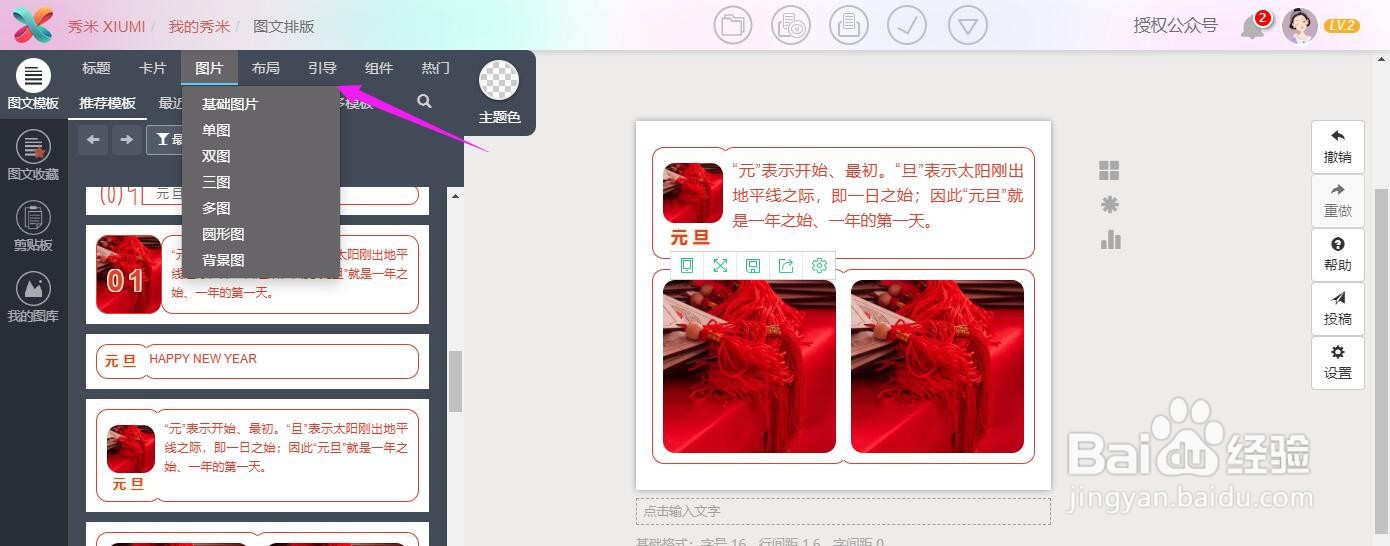Click the 投稿 submit button
Image resolution: width=1390 pixels, height=546 pixels.
point(1337,308)
